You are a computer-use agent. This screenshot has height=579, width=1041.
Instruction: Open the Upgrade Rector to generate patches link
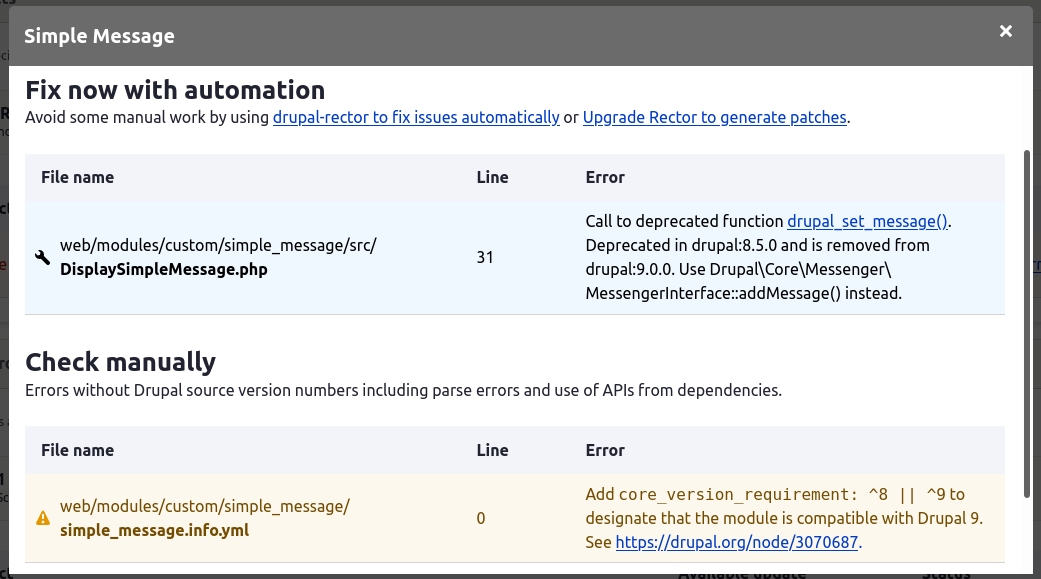click(x=714, y=117)
